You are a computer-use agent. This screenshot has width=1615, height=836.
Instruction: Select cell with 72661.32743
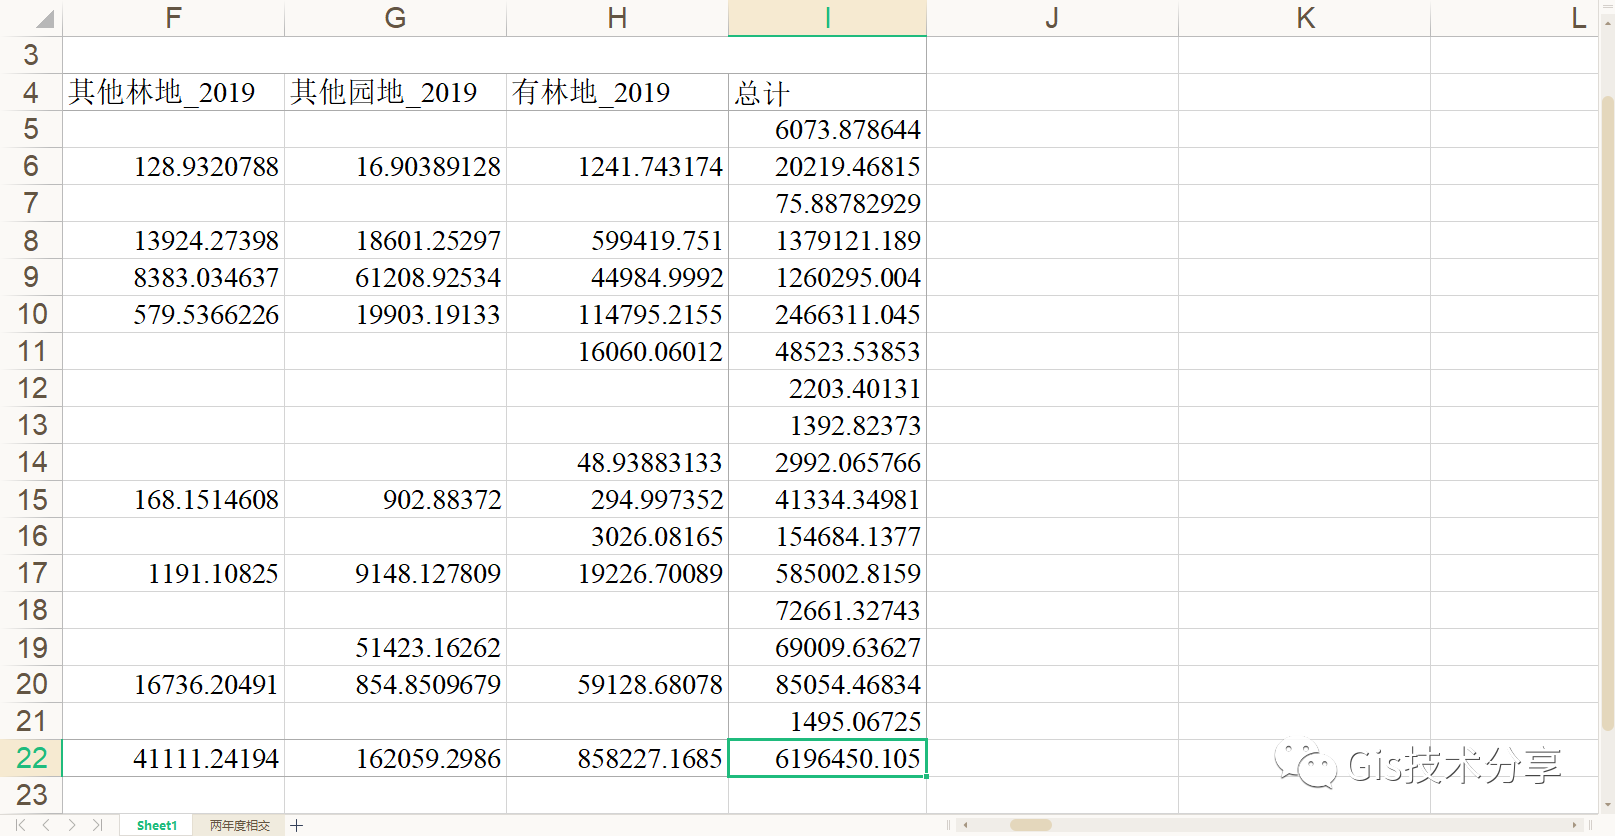pyautogui.click(x=828, y=610)
